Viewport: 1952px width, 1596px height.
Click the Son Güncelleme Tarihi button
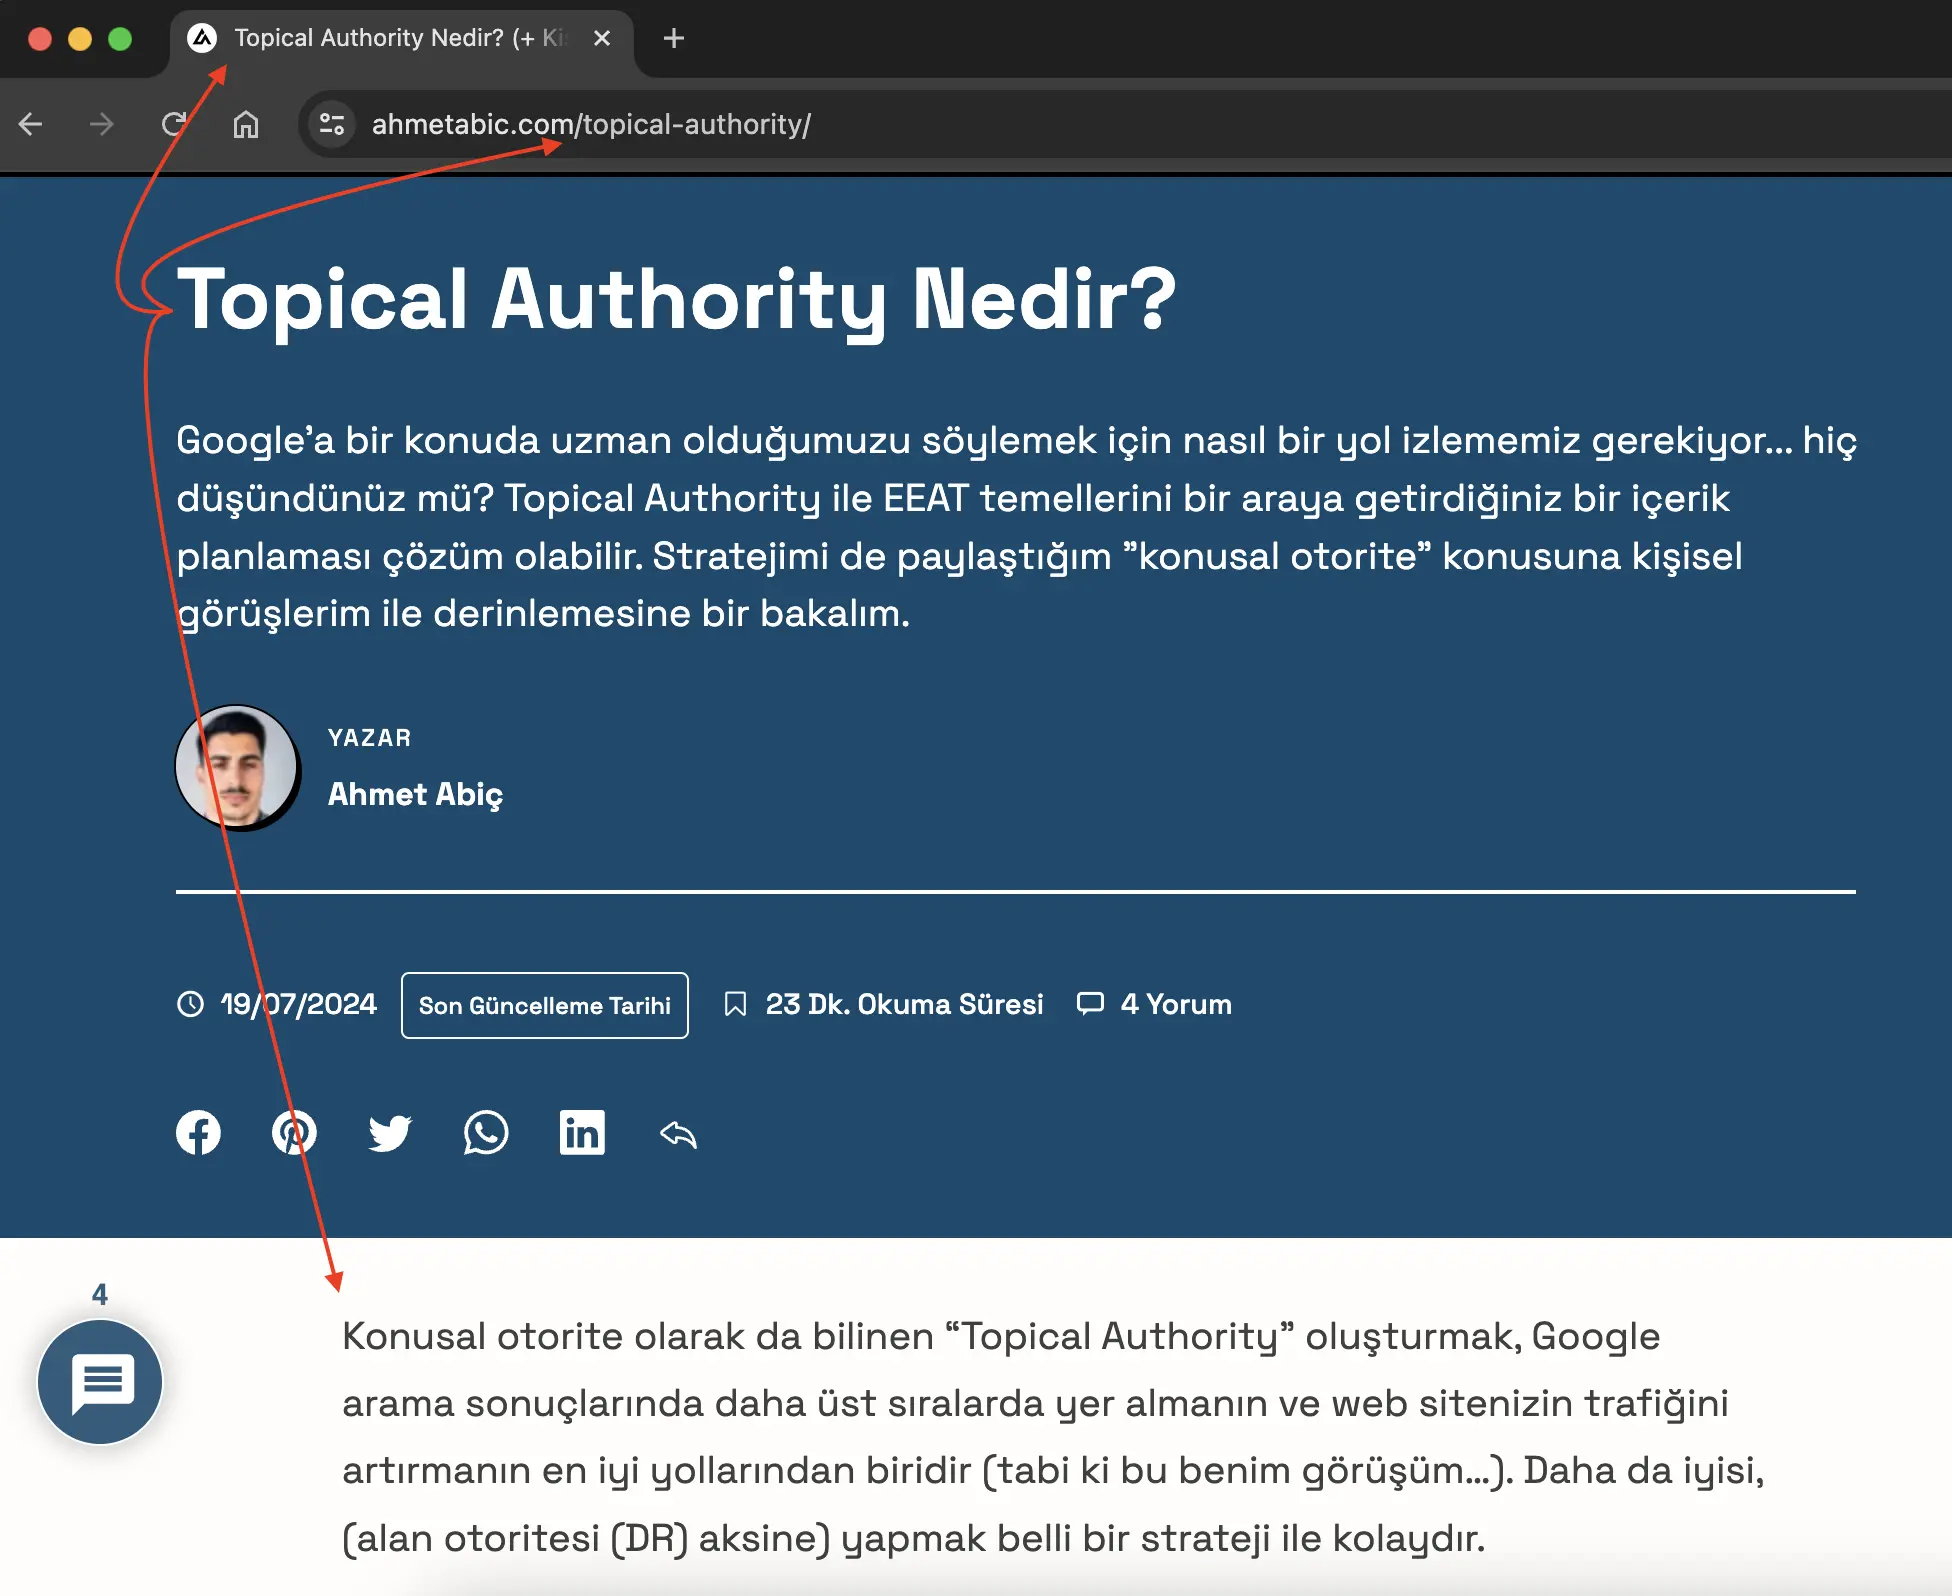click(x=545, y=1005)
